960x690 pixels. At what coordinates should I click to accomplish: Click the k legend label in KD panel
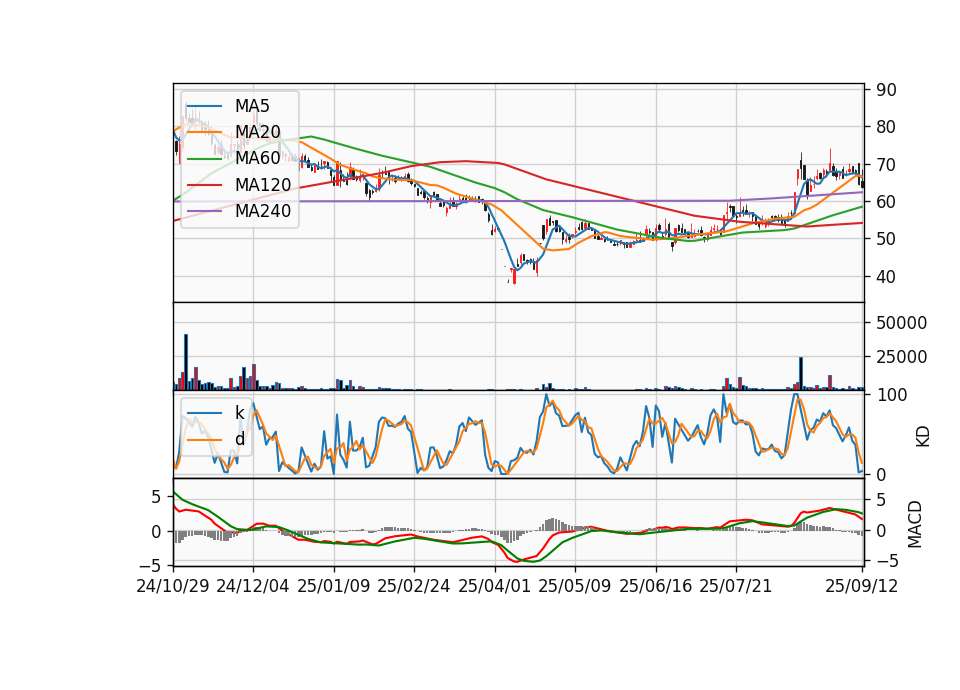point(239,413)
